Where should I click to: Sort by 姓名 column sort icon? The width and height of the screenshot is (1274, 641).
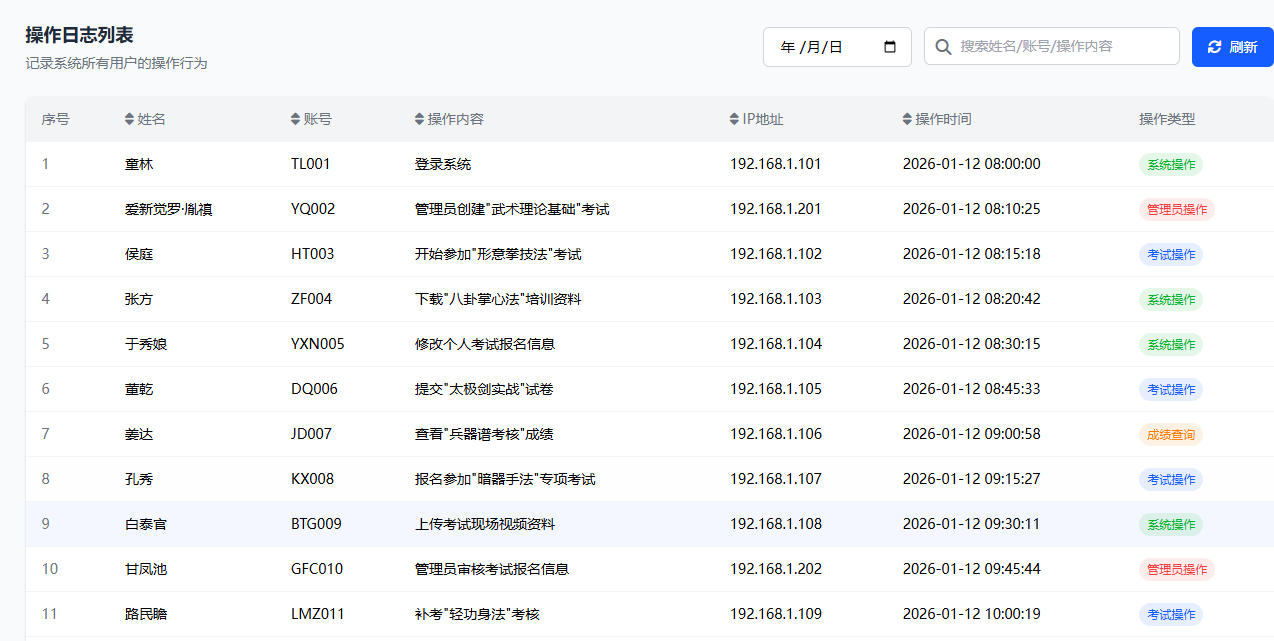pos(129,119)
